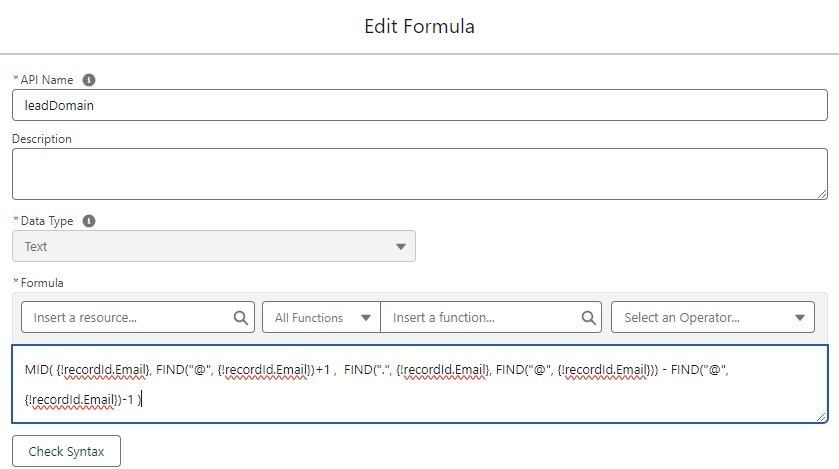Click inside the empty Description text area
Screen dimensions: 839x469
tap(419, 173)
